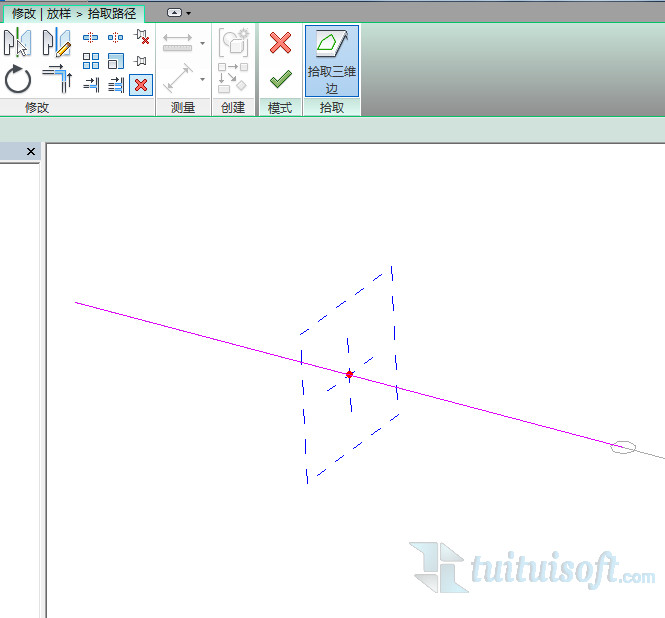Image resolution: width=665 pixels, height=618 pixels.
Task: Activate the Rotate tool
Action: (18, 79)
